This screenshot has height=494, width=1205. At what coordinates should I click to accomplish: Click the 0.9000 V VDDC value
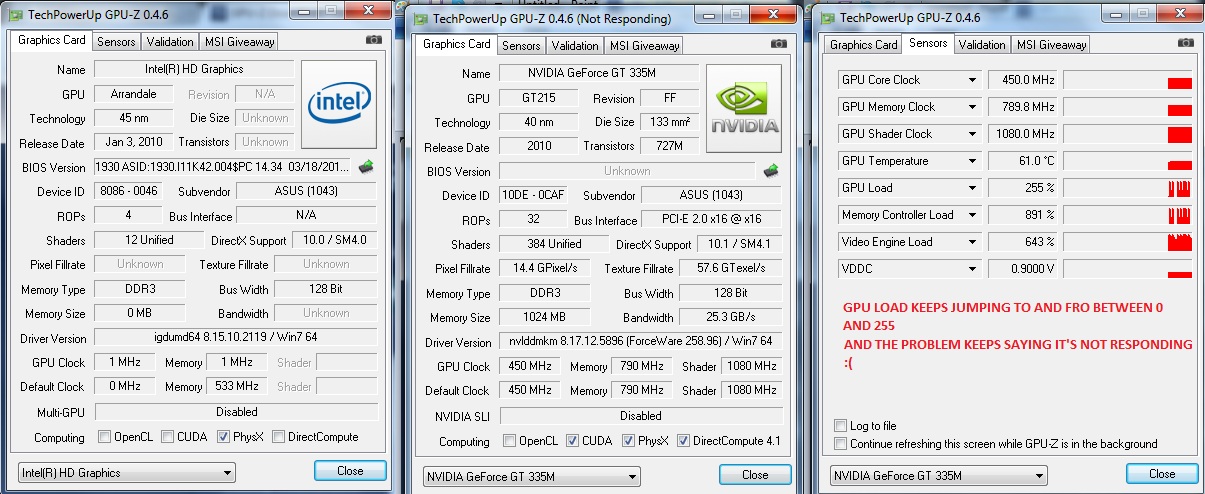[1023, 269]
